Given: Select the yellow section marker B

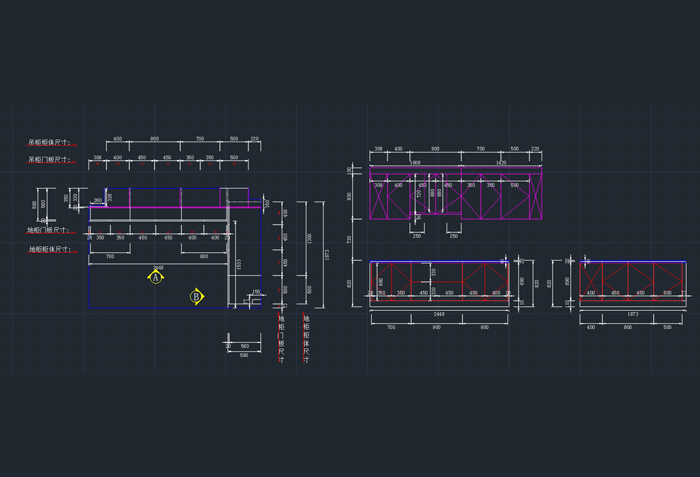Looking at the screenshot, I should [x=197, y=296].
